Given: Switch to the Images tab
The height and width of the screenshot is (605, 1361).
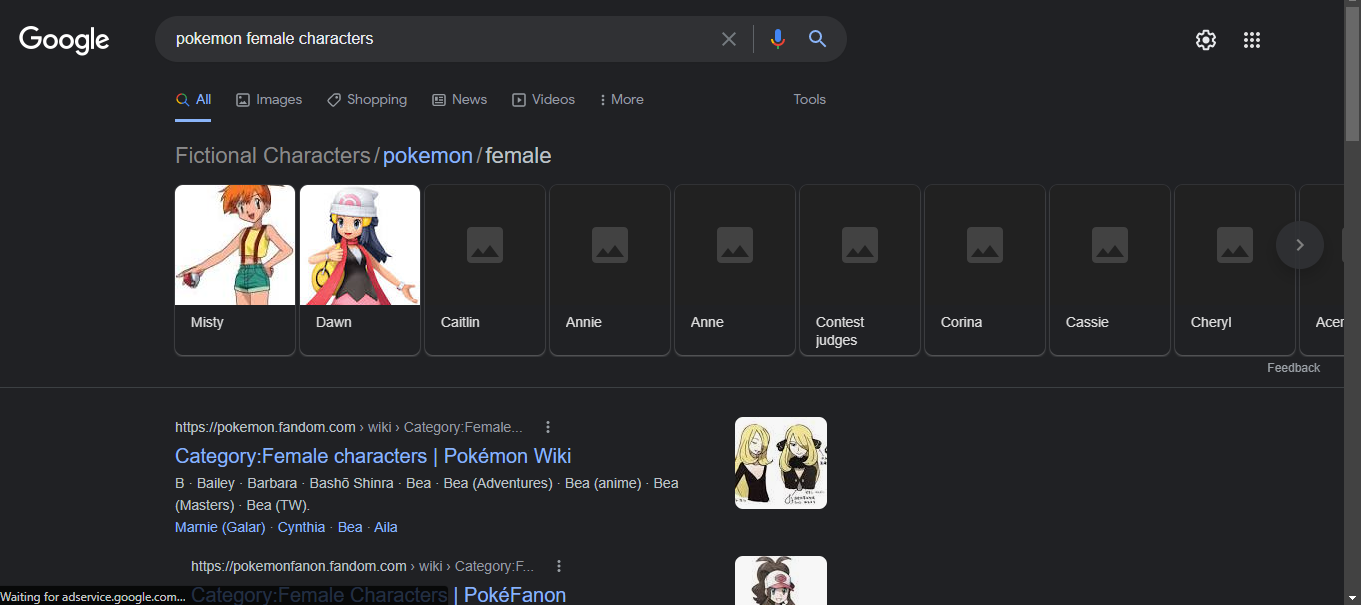Looking at the screenshot, I should coord(269,99).
